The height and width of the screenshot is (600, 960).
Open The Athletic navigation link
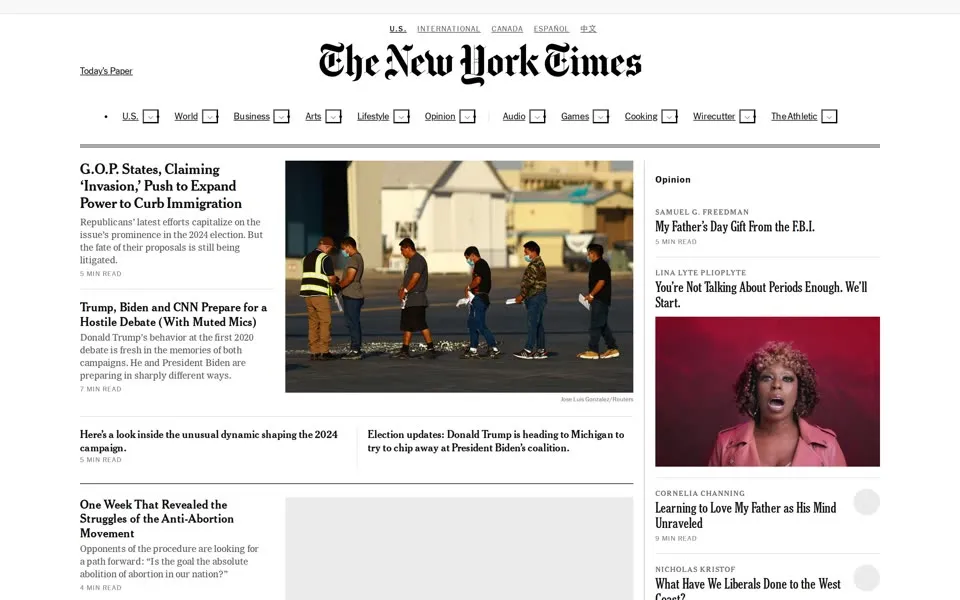coord(794,116)
